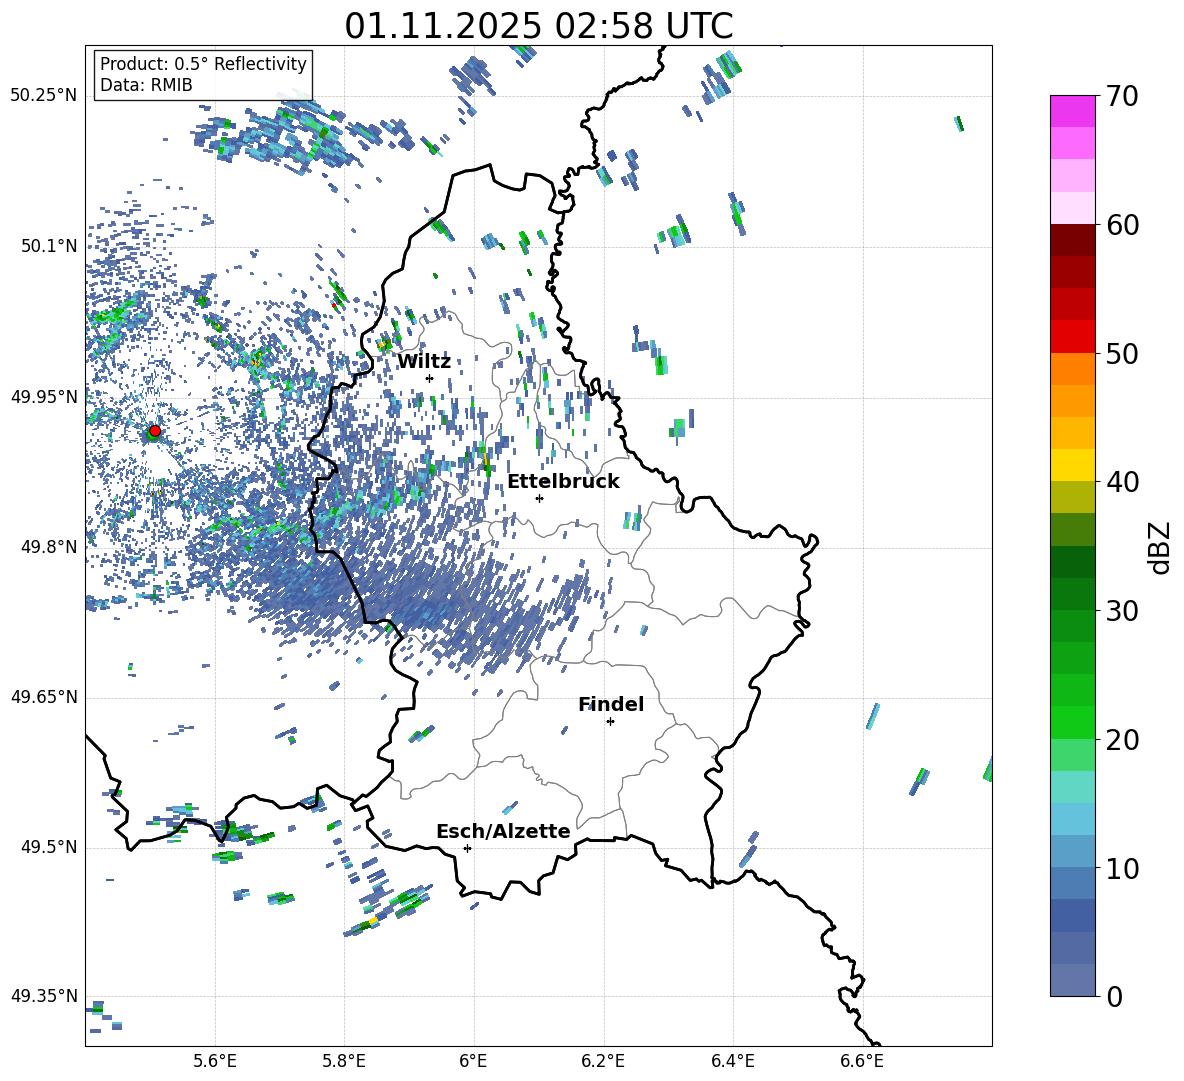This screenshot has width=1184, height=1081.
Task: Click the timestamp title 01.11.2025 02:58 UTC
Action: pyautogui.click(x=538, y=26)
